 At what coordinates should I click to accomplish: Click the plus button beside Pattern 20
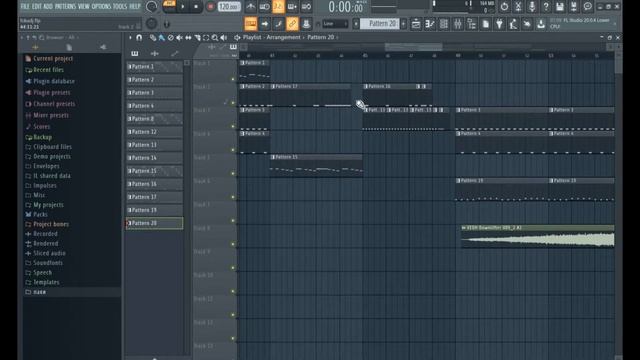(404, 24)
